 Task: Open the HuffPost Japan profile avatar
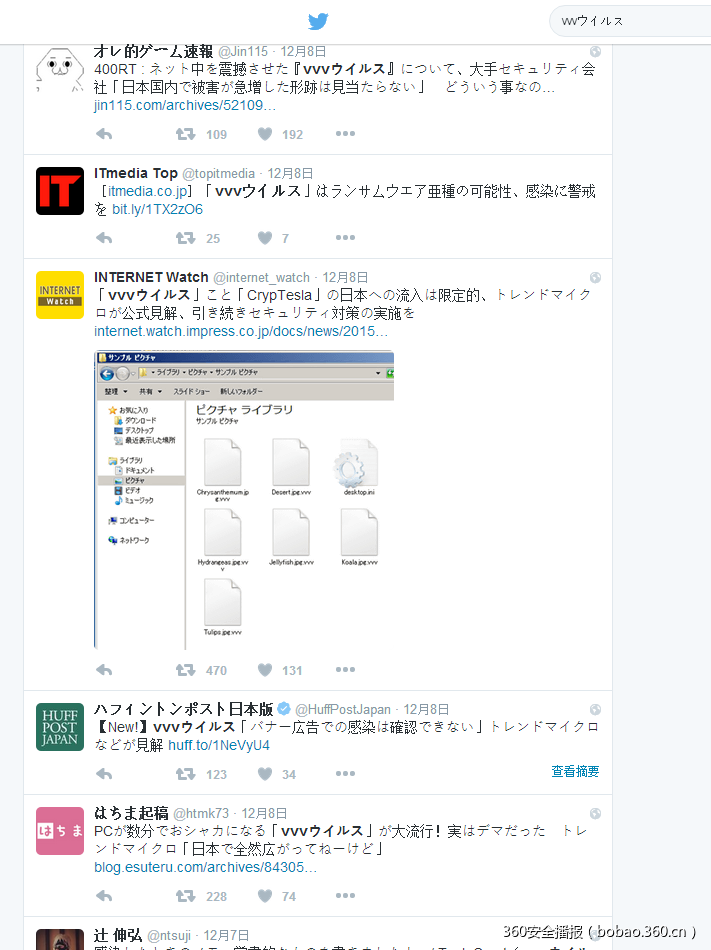(x=59, y=727)
